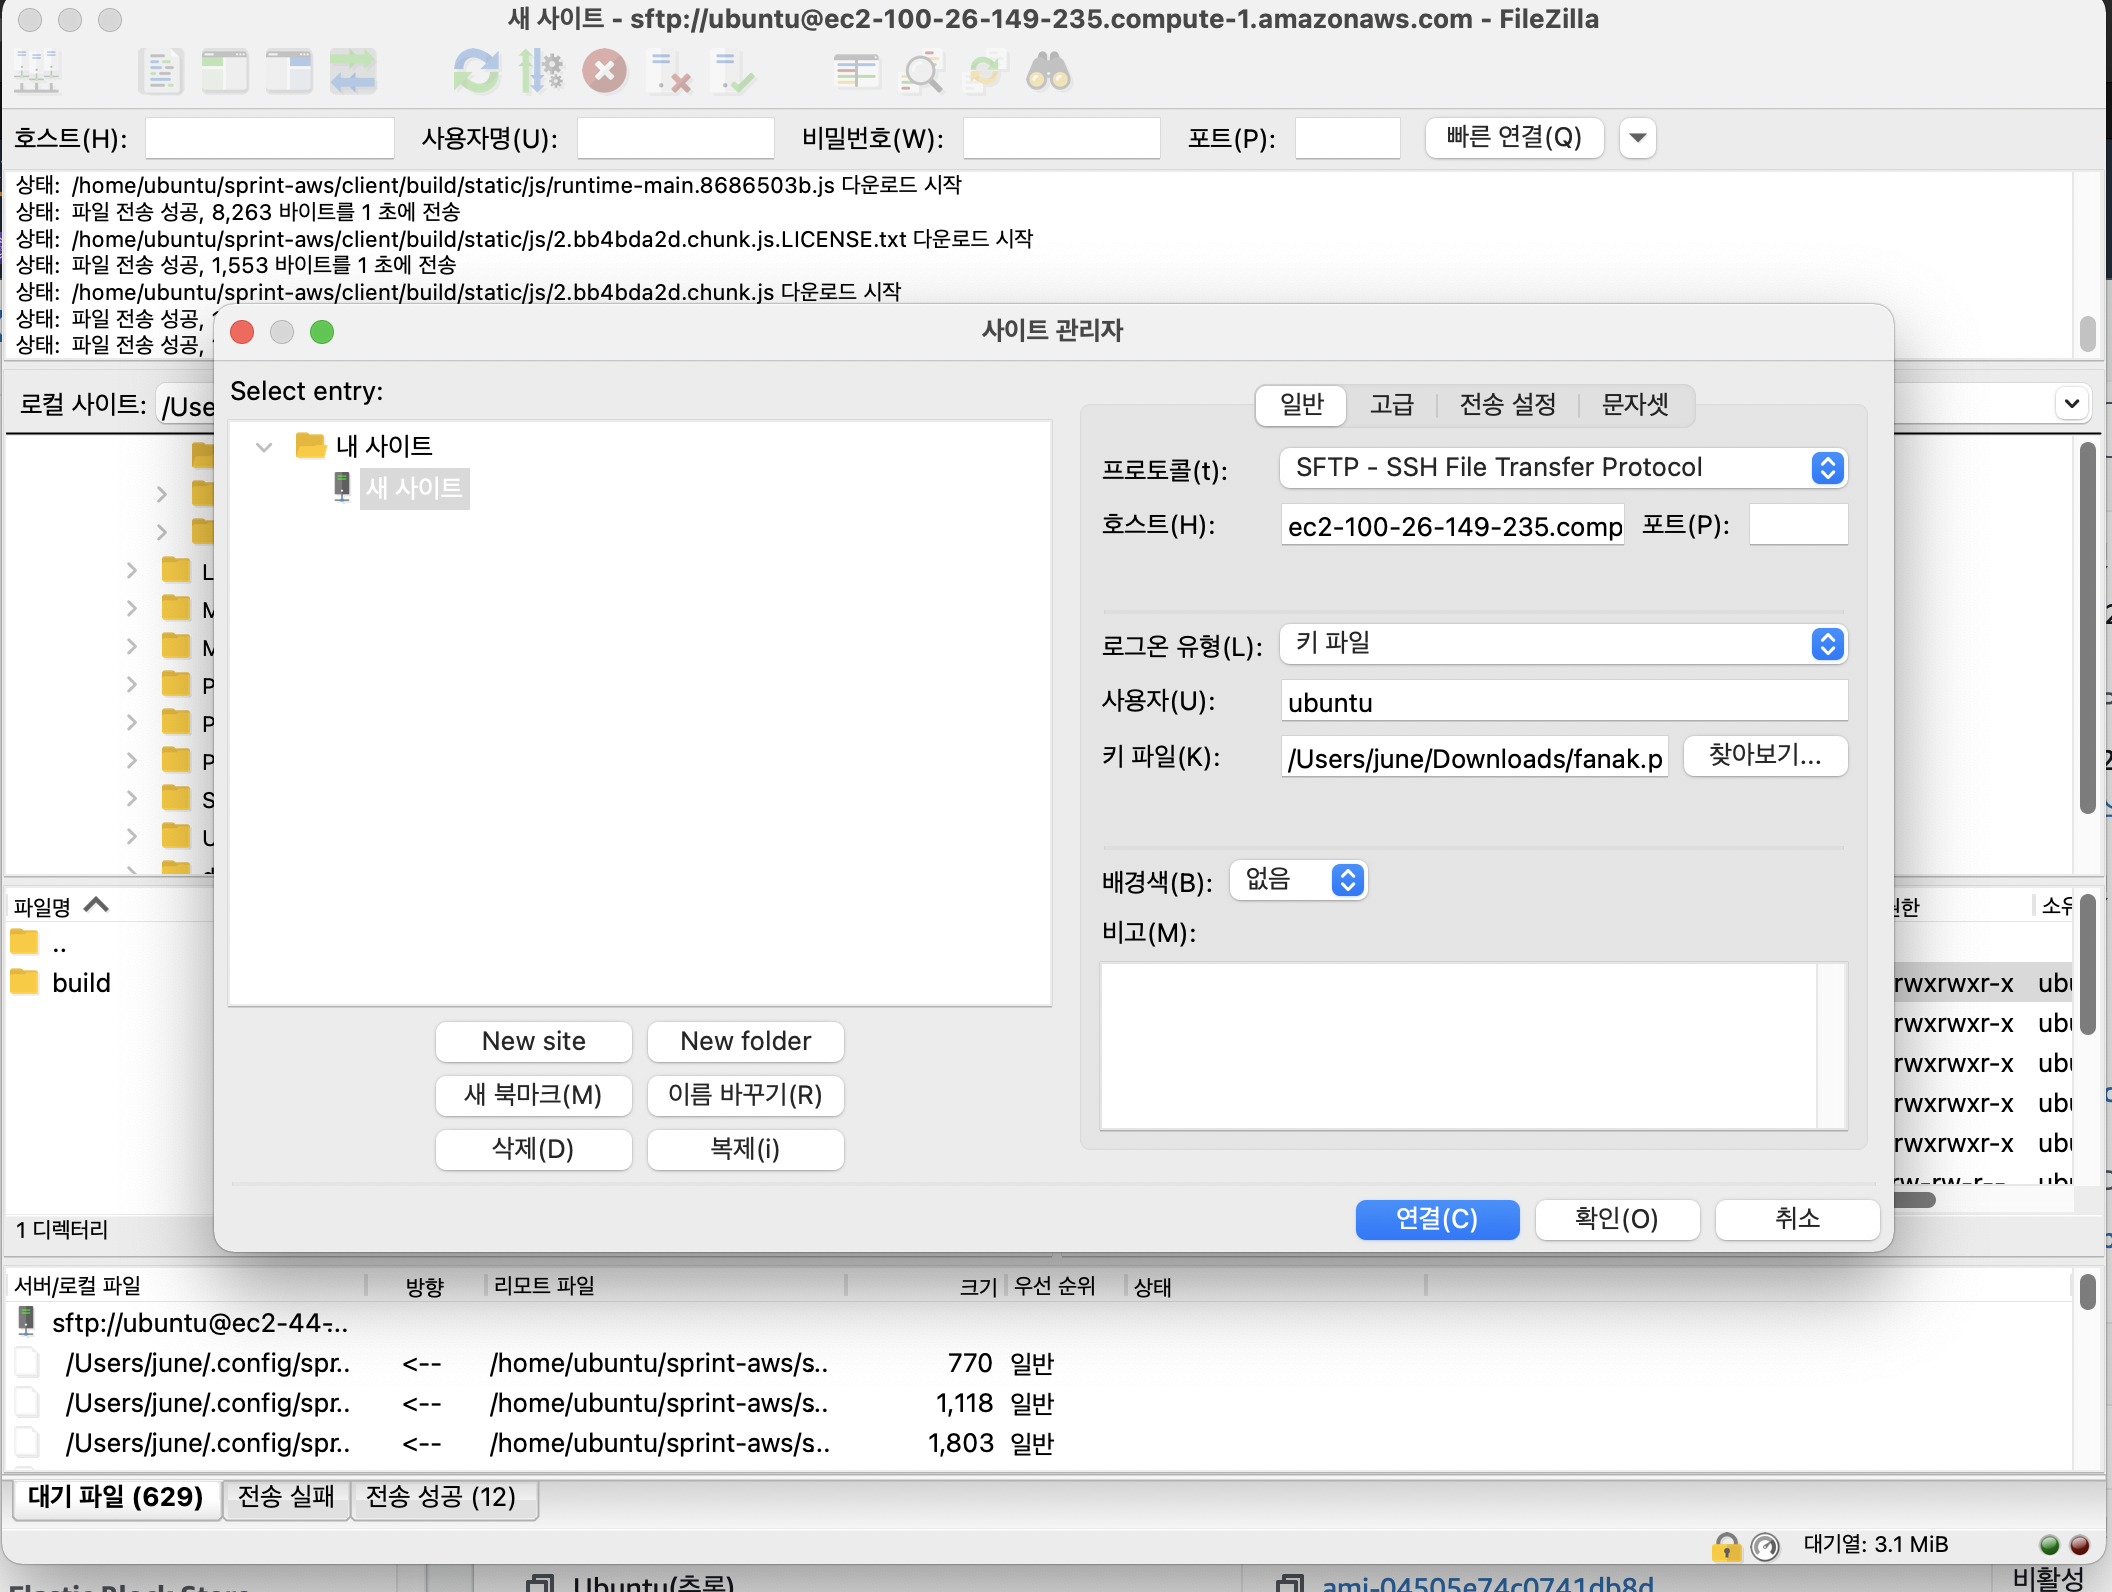Screen dimensions: 2112x1592
Task: Expand the local tree folder starting with U
Action: point(132,836)
